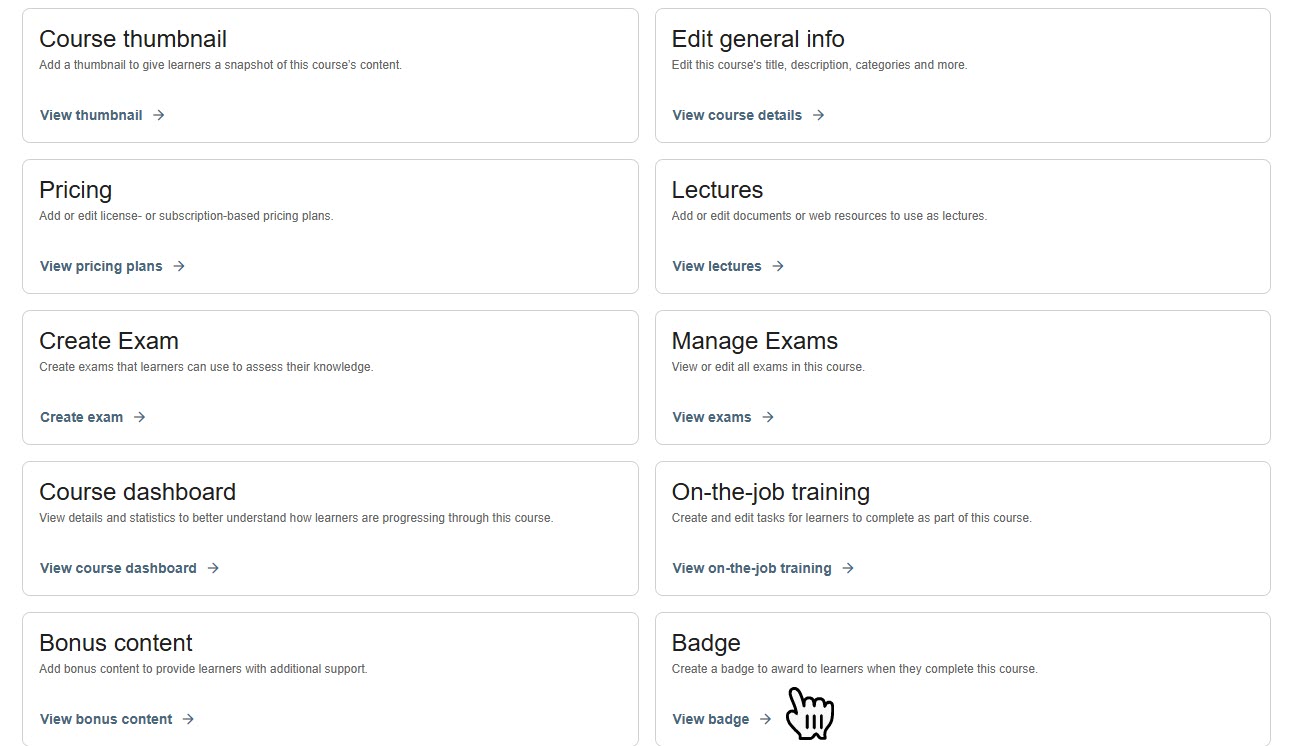This screenshot has width=1300, height=746.
Task: Click arrow icon beside View course dashboard
Action: click(x=213, y=568)
